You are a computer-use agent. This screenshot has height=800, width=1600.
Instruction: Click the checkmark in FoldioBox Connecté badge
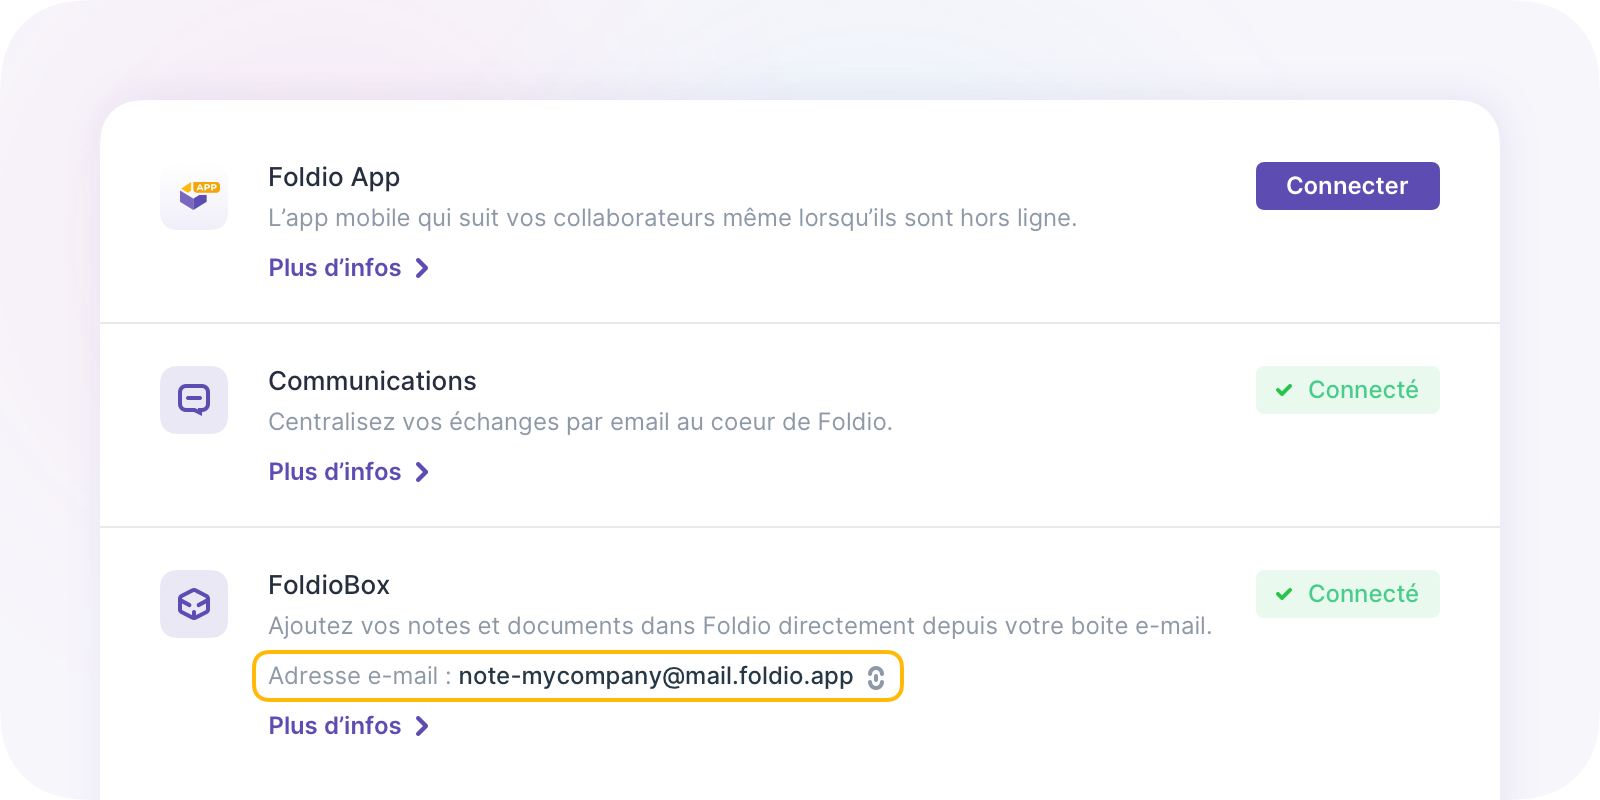click(1284, 594)
